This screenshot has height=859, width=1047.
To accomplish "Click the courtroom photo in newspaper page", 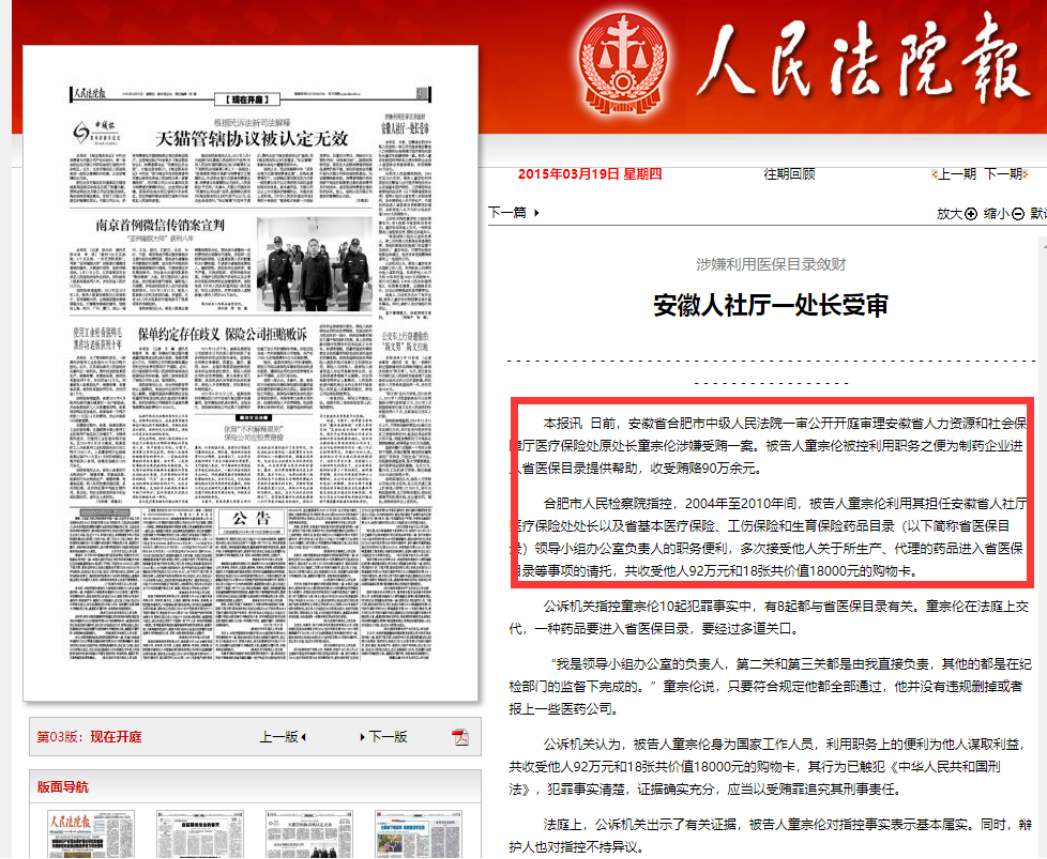I will (x=316, y=263).
